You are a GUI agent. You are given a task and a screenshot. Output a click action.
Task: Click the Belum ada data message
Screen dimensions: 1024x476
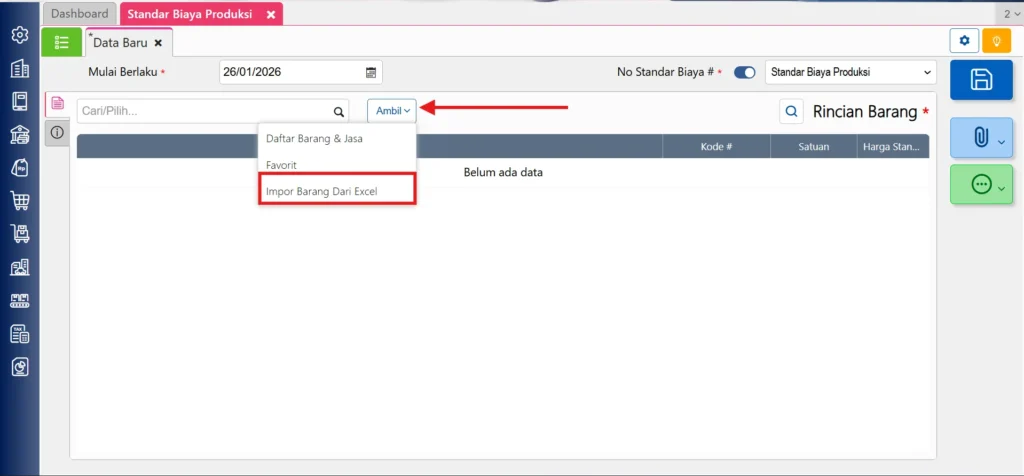[x=503, y=172]
